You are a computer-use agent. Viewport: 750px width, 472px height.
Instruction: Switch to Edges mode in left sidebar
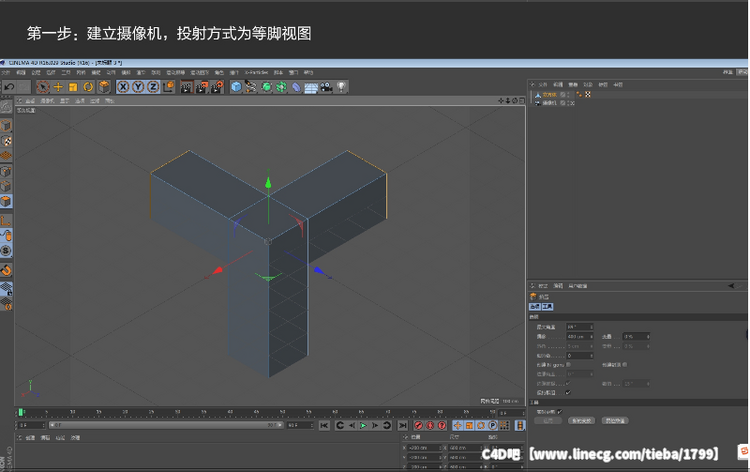point(6,186)
